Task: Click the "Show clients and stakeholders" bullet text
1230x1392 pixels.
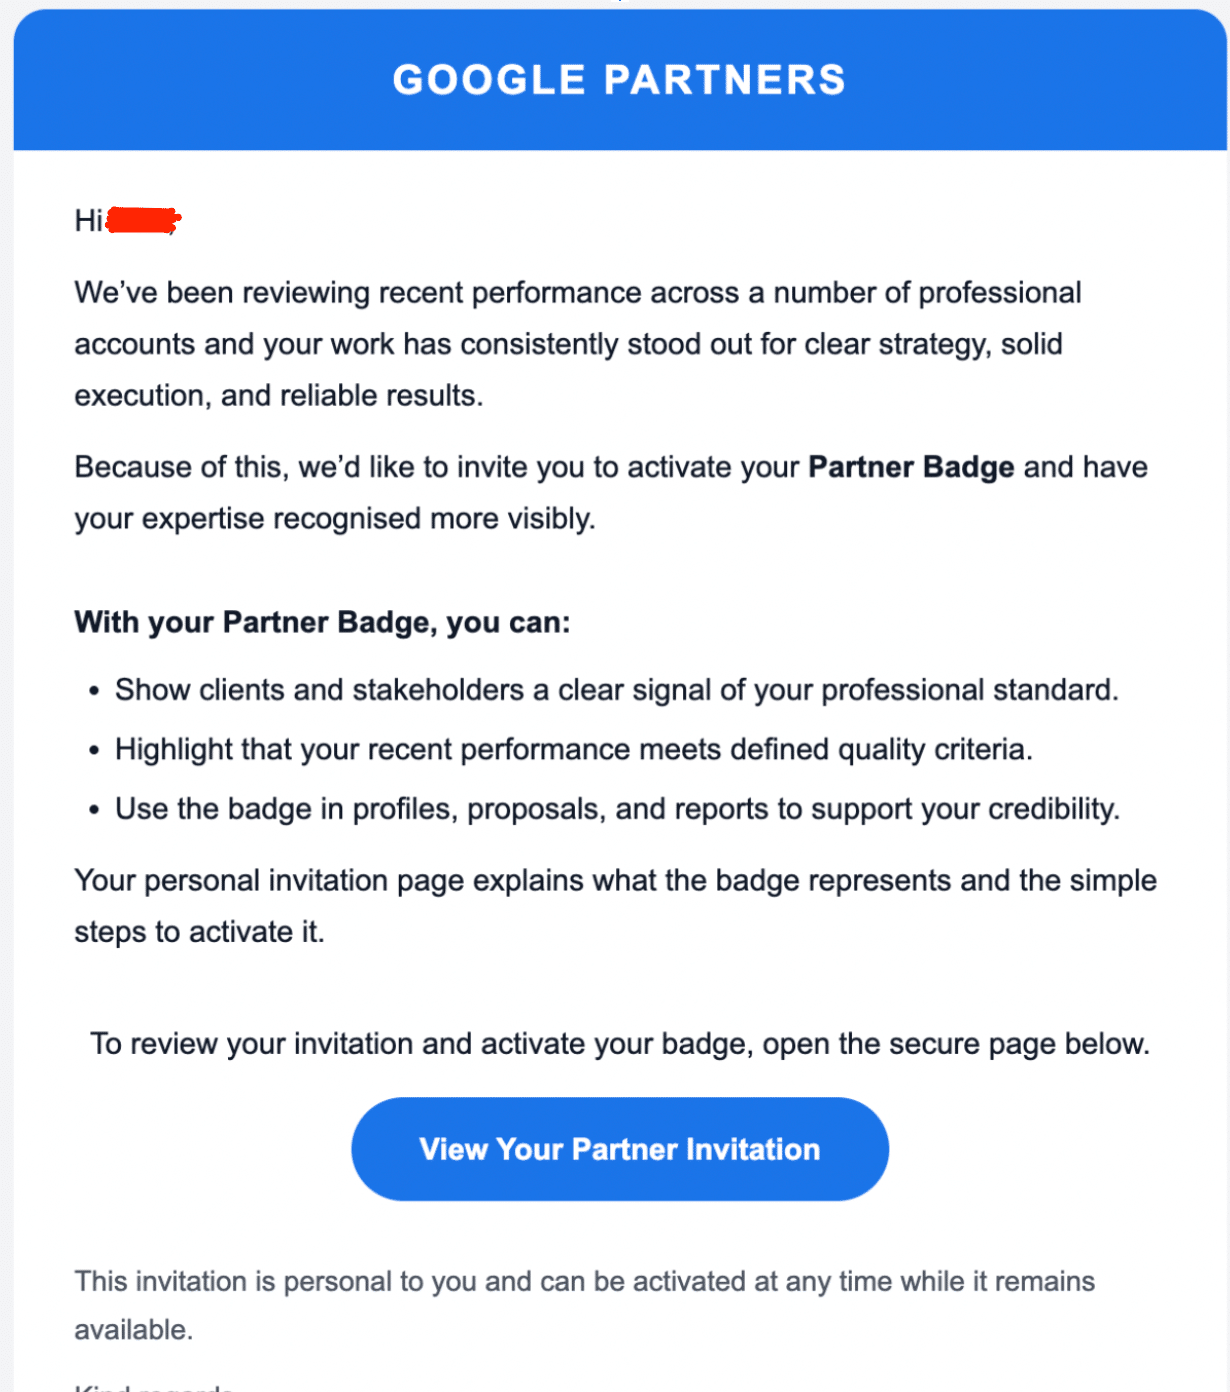Action: coord(616,690)
